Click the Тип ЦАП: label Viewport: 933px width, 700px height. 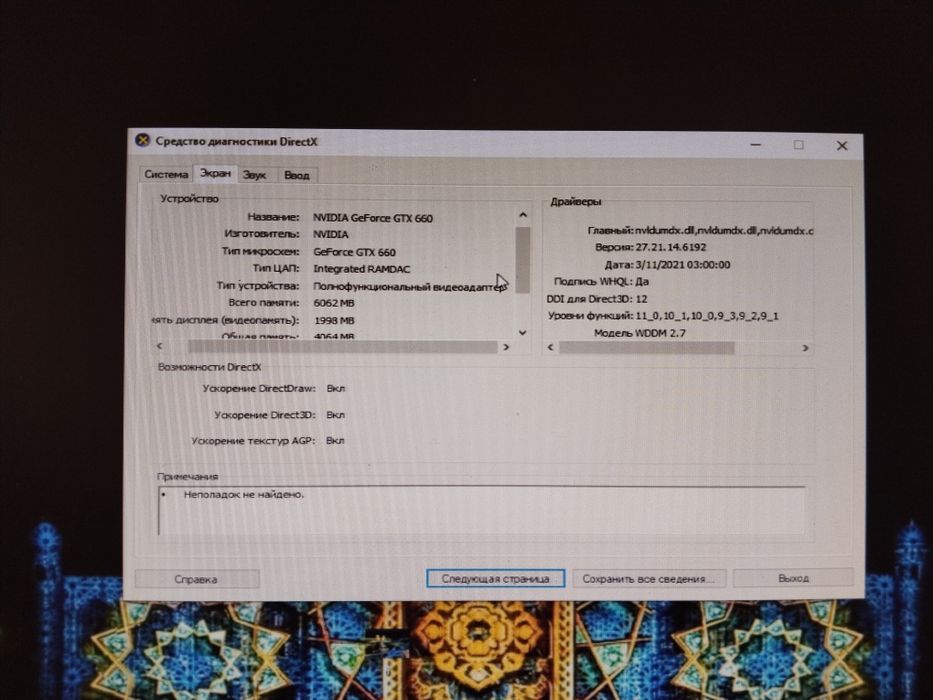276,268
